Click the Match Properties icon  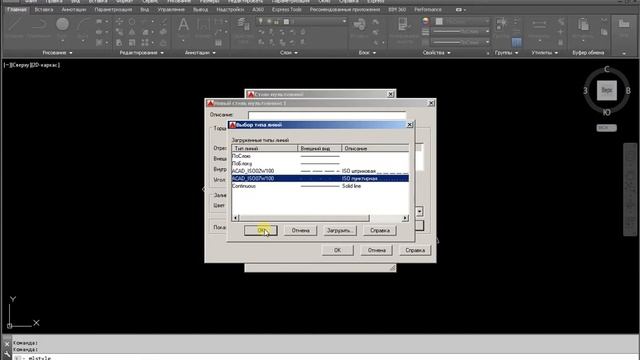coord(403,25)
